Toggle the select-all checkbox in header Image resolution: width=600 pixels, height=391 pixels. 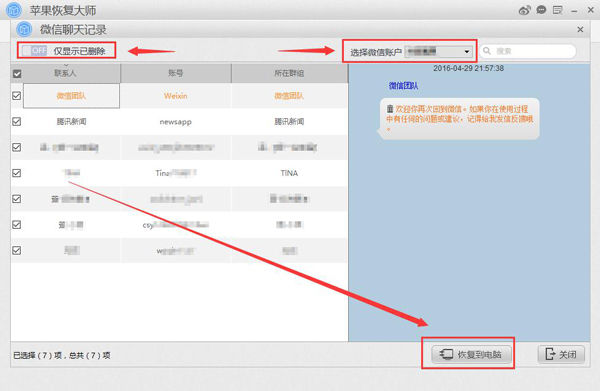tap(17, 73)
